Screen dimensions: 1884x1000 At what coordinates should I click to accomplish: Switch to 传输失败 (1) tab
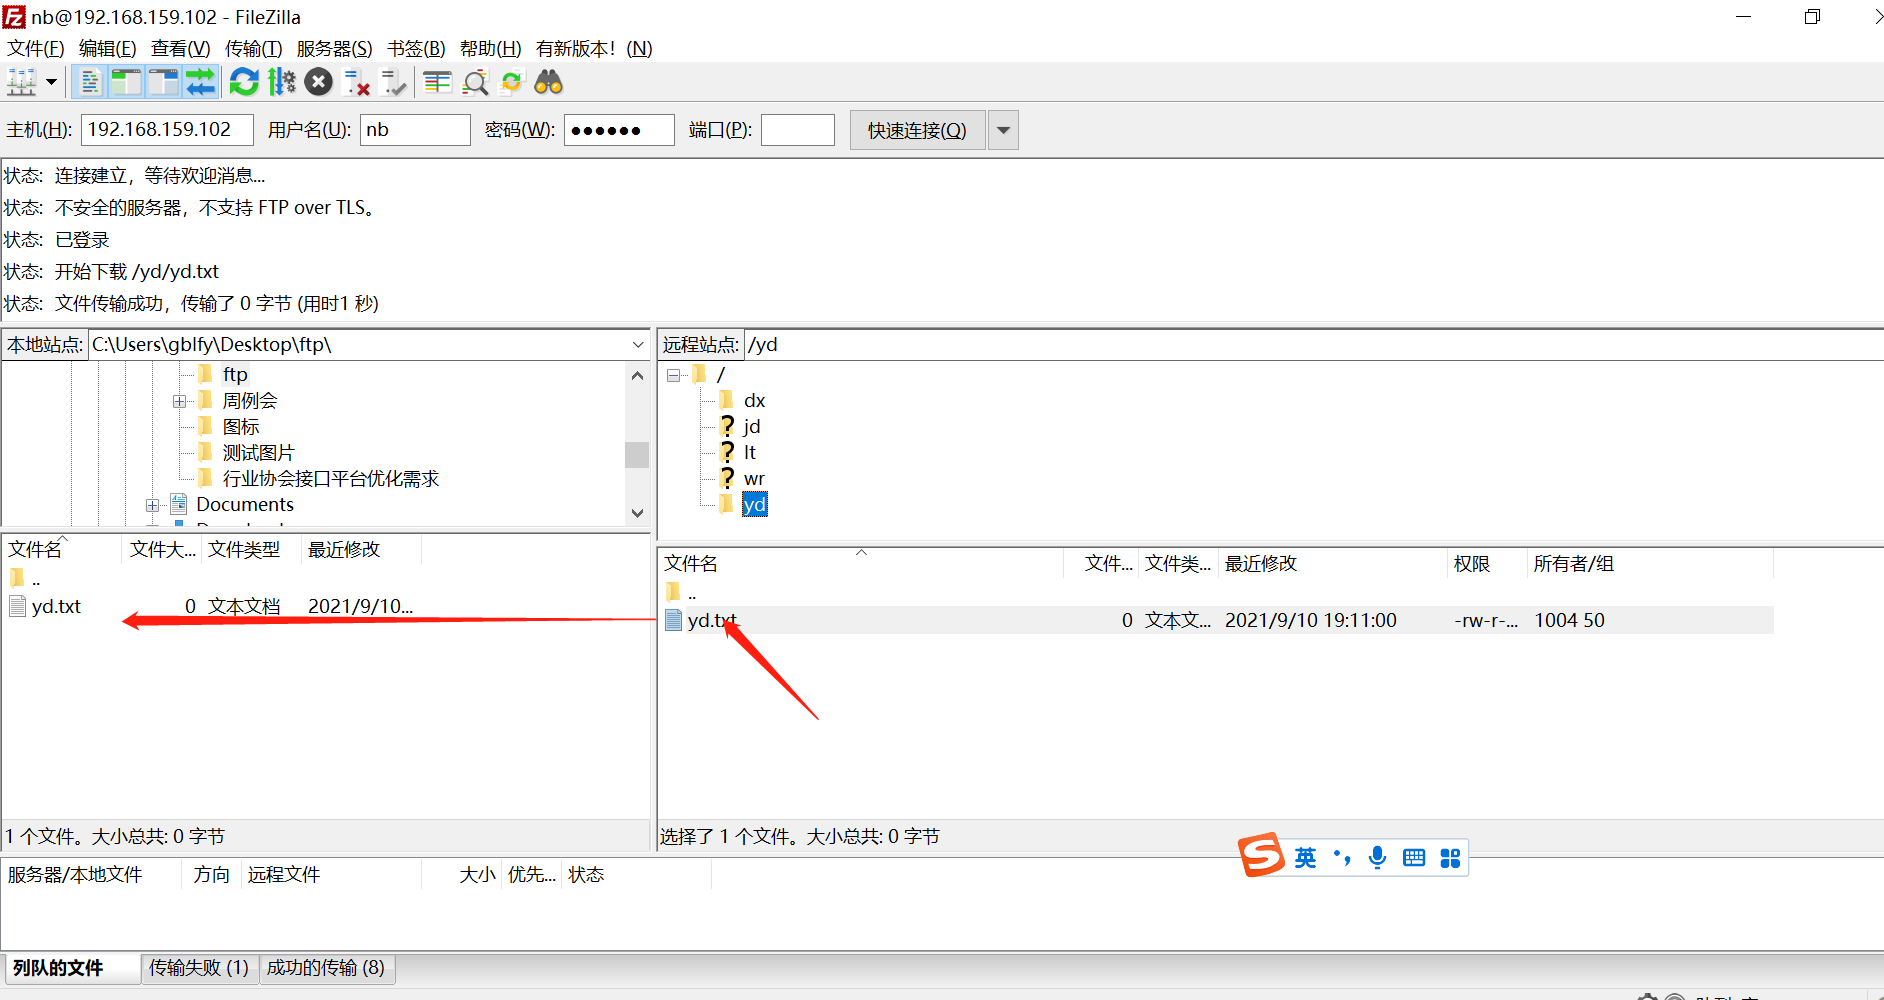tap(199, 968)
